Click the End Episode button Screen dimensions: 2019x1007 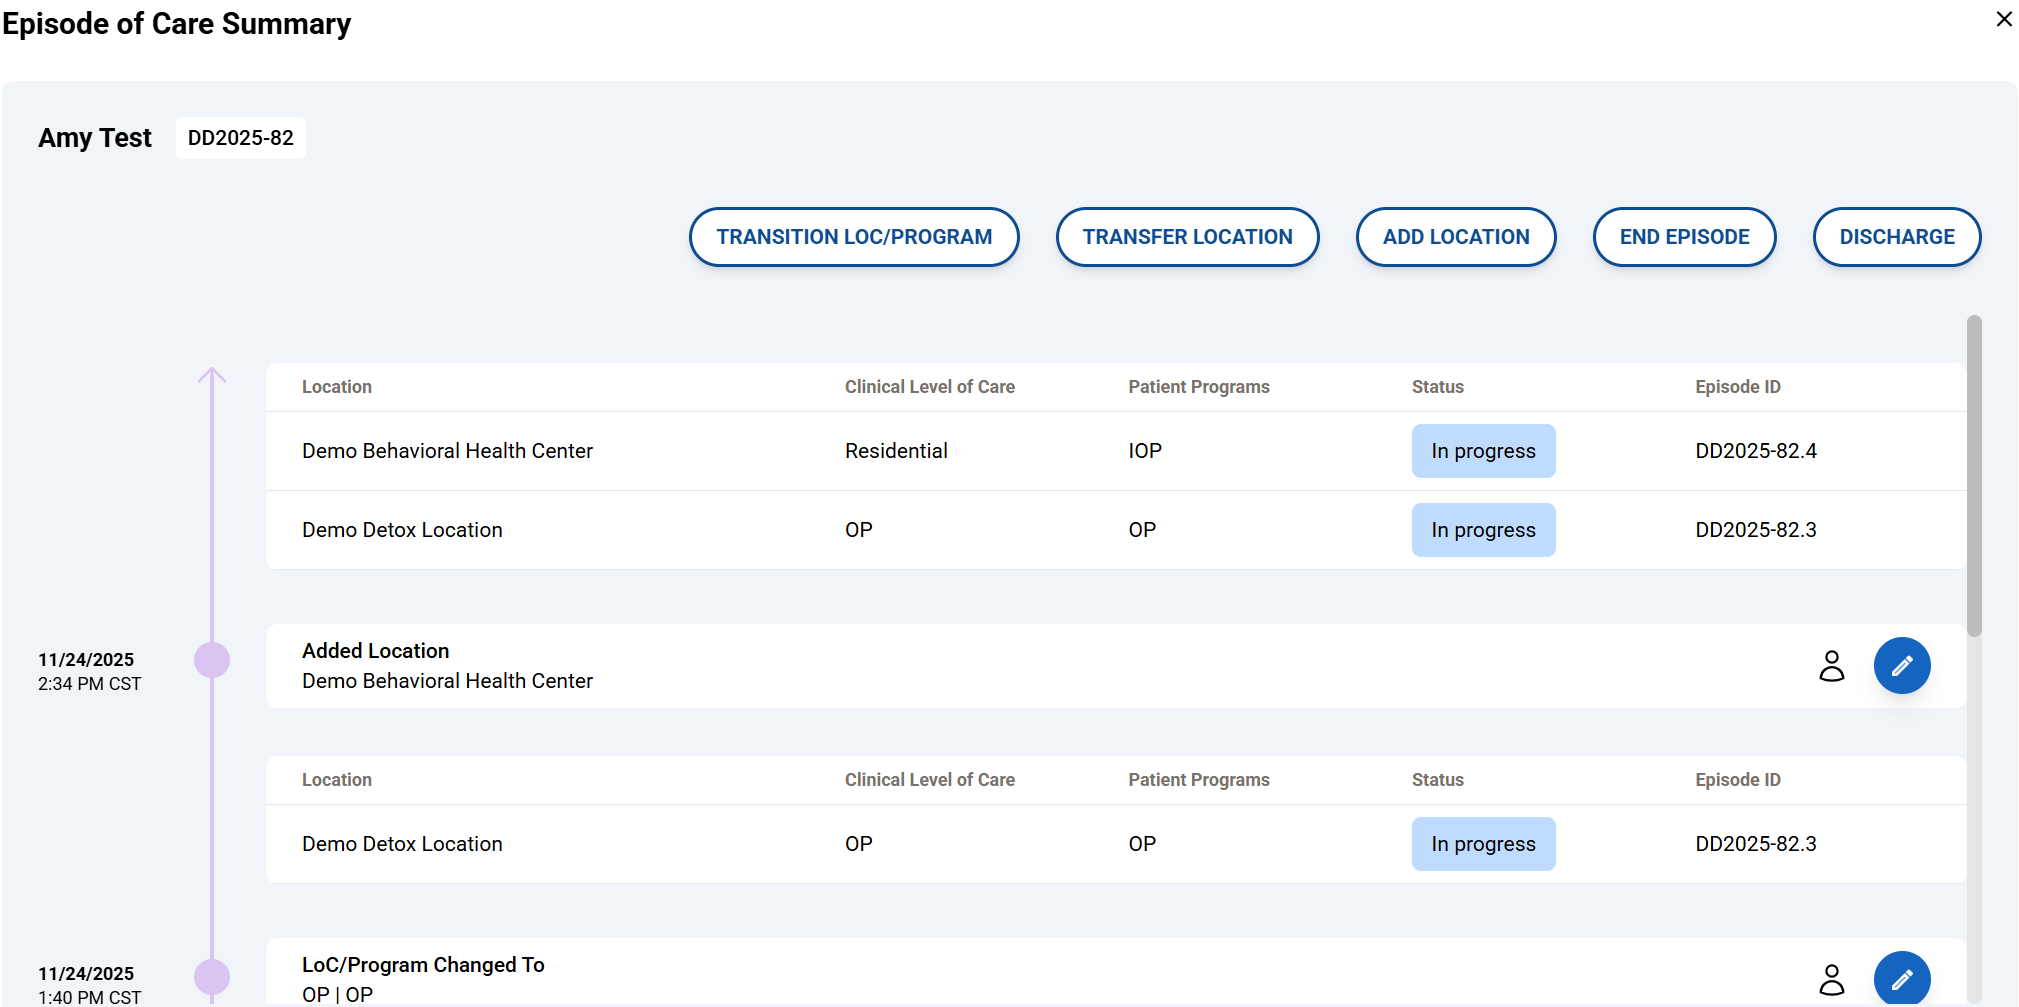(x=1684, y=237)
